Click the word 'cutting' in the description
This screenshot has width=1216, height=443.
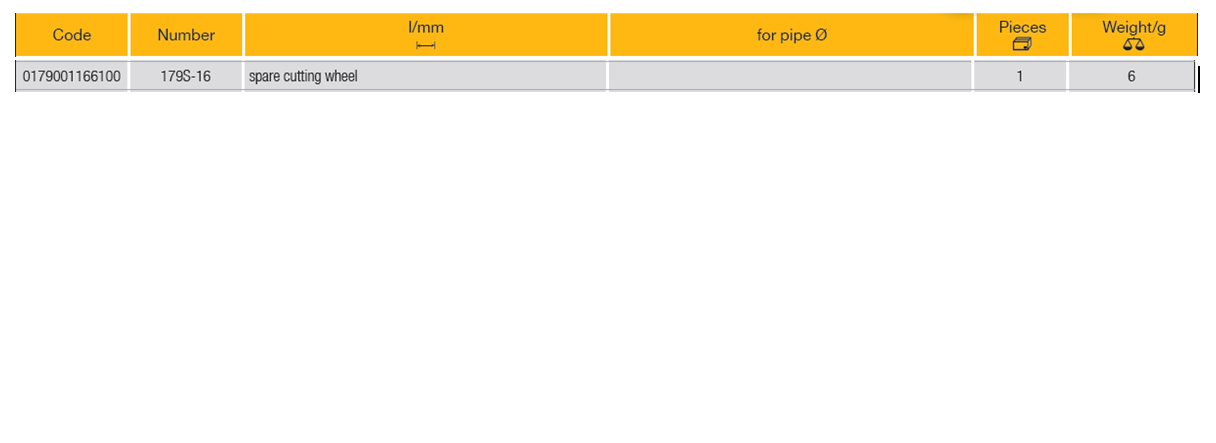pyautogui.click(x=301, y=76)
